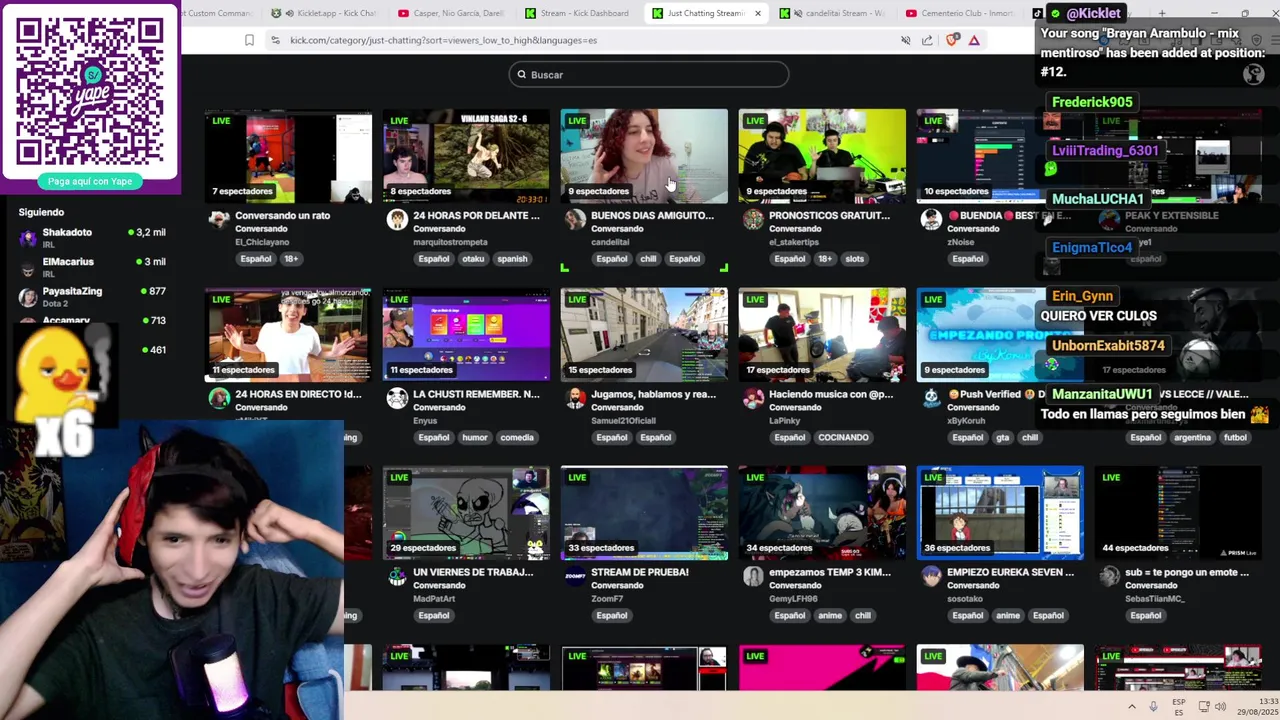Click the candelitai channel name
The image size is (1280, 720).
point(610,242)
